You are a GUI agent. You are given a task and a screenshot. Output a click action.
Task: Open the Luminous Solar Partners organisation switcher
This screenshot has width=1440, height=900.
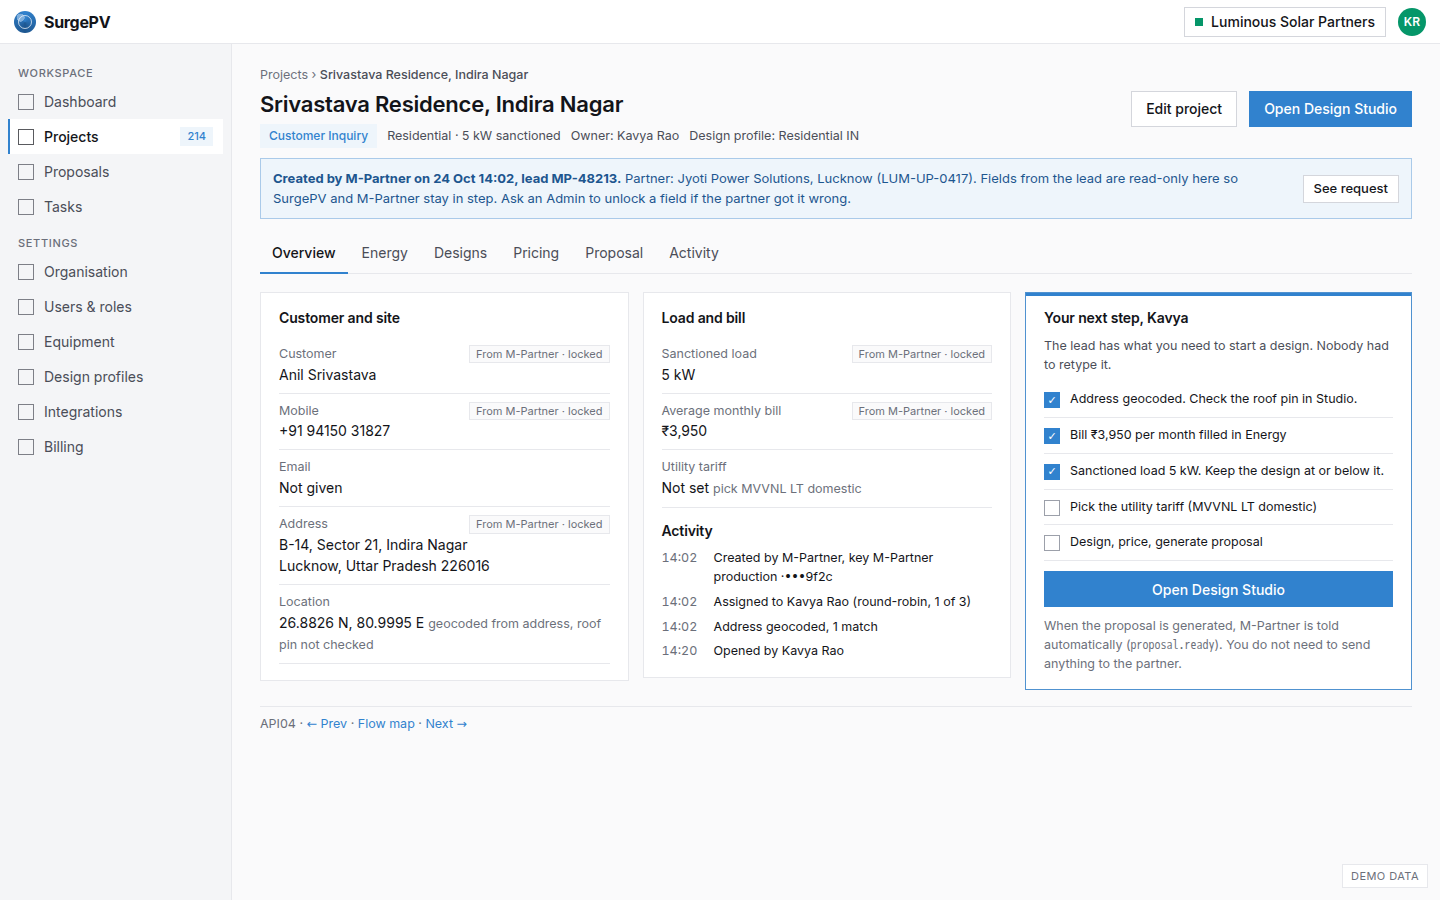1285,22
